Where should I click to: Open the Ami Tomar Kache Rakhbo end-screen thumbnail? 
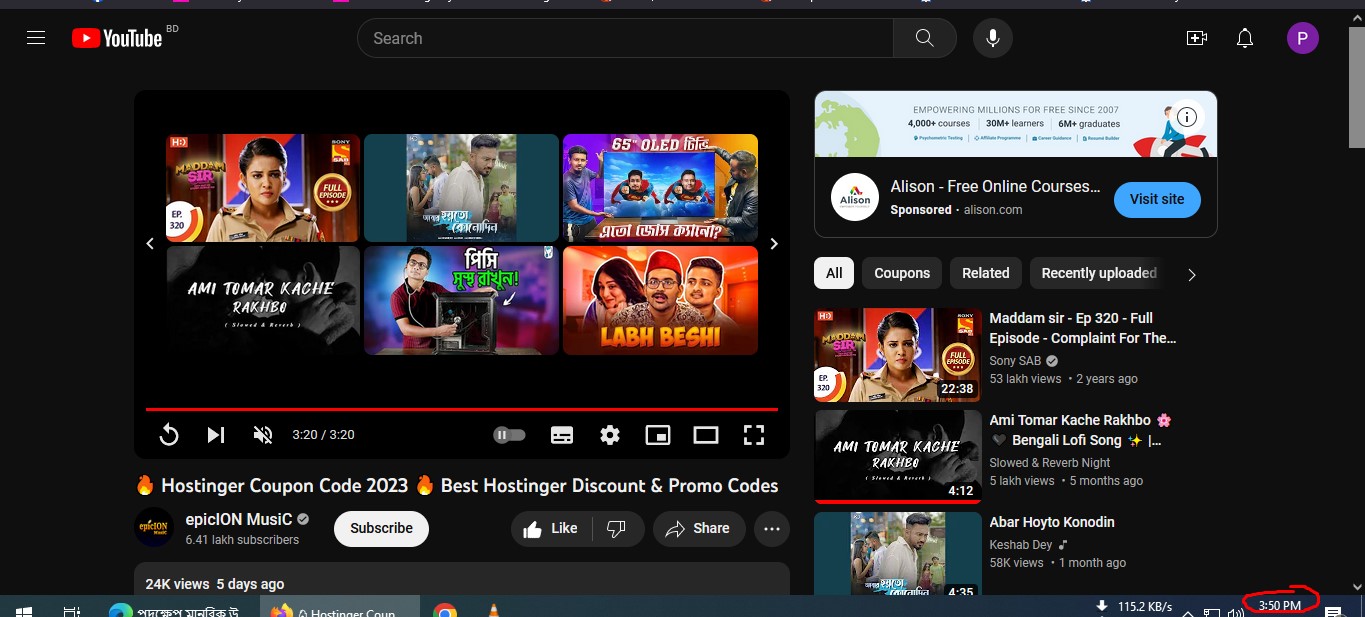pos(263,300)
